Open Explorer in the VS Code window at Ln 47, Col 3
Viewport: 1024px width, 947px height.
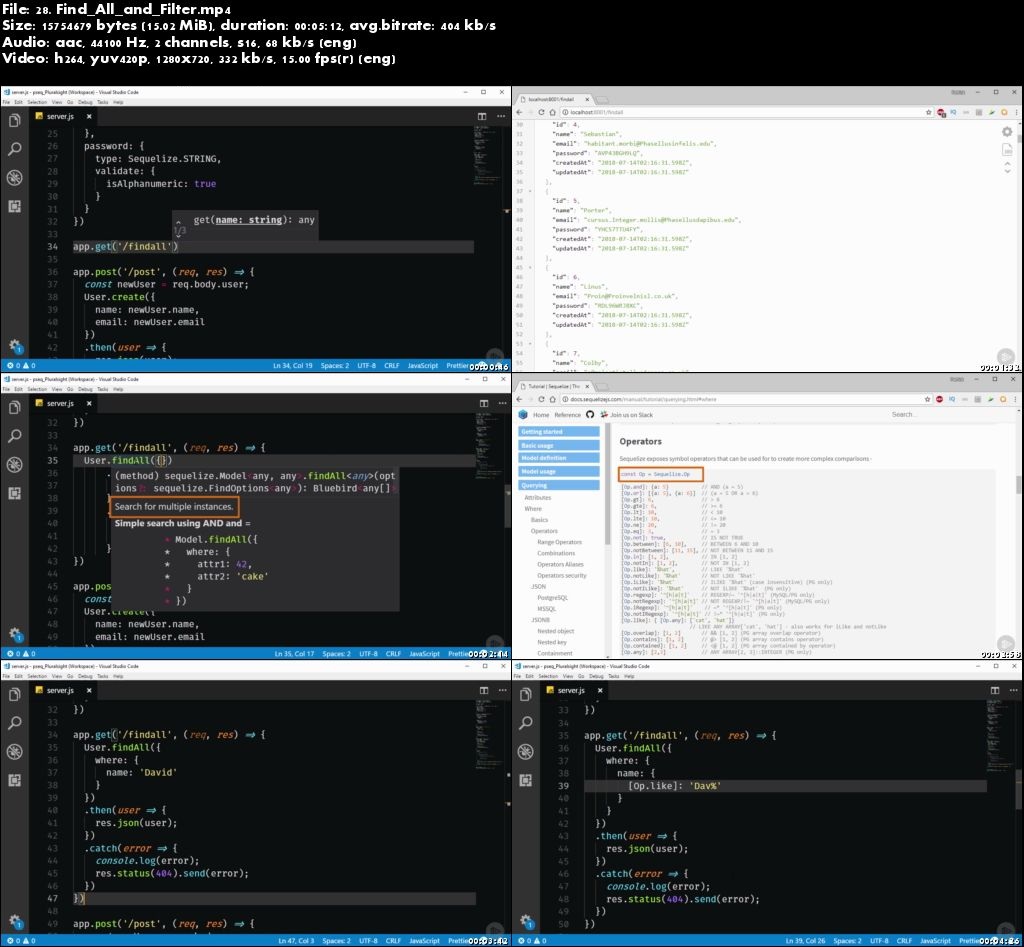point(14,694)
